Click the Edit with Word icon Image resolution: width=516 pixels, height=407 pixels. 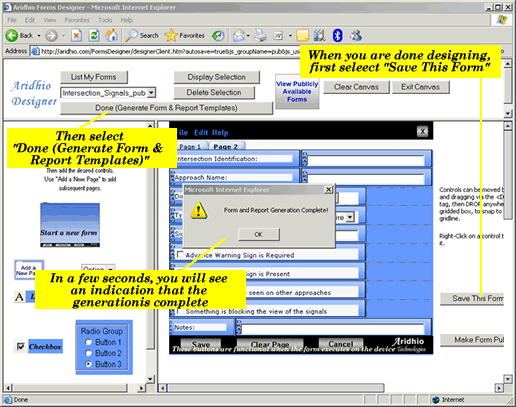click(278, 35)
